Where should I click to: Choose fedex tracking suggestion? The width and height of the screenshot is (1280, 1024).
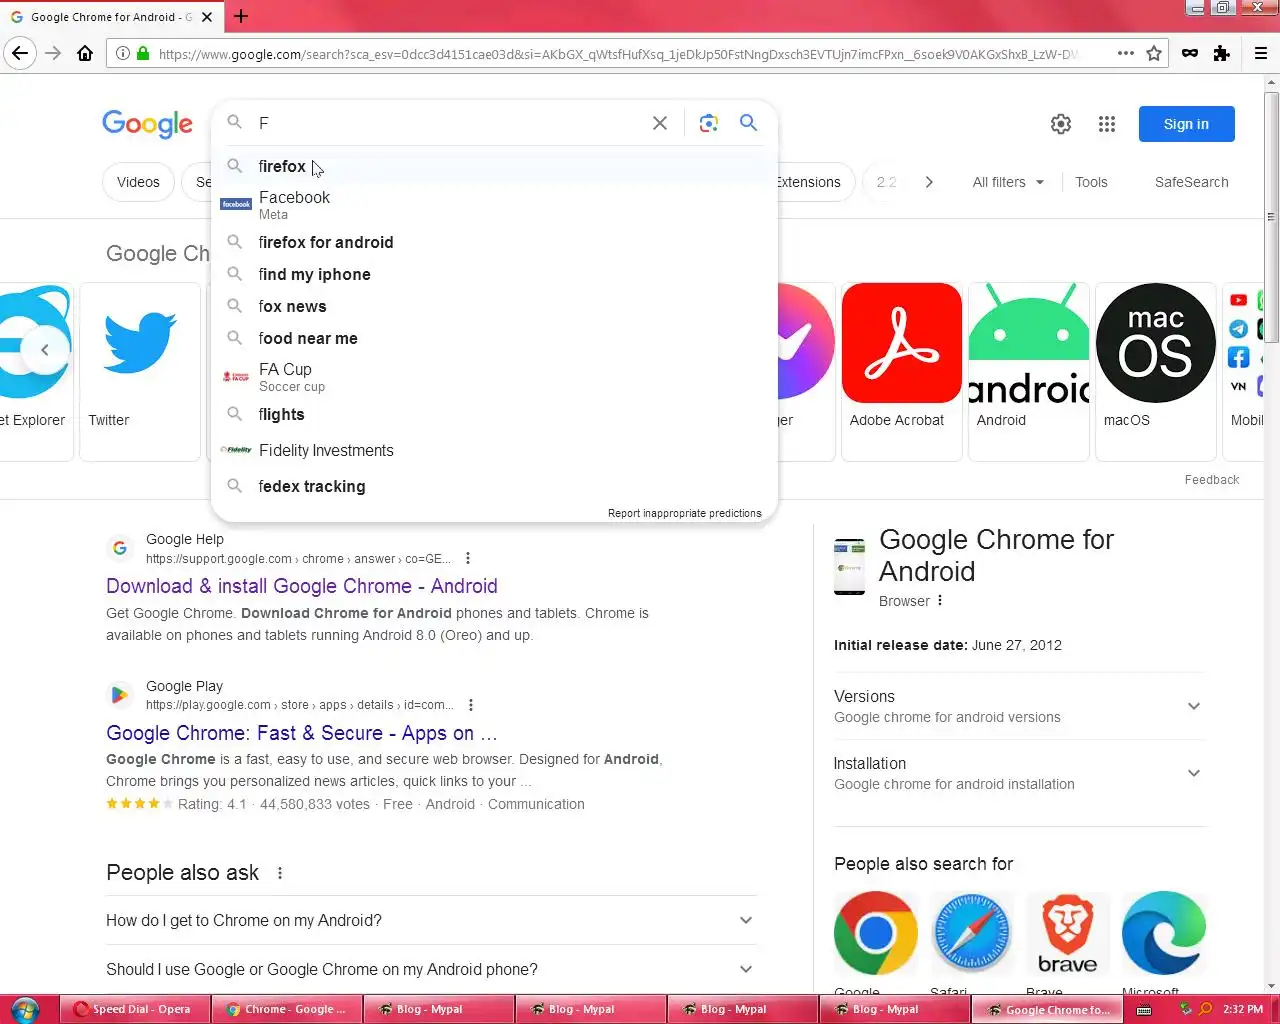tap(494, 486)
